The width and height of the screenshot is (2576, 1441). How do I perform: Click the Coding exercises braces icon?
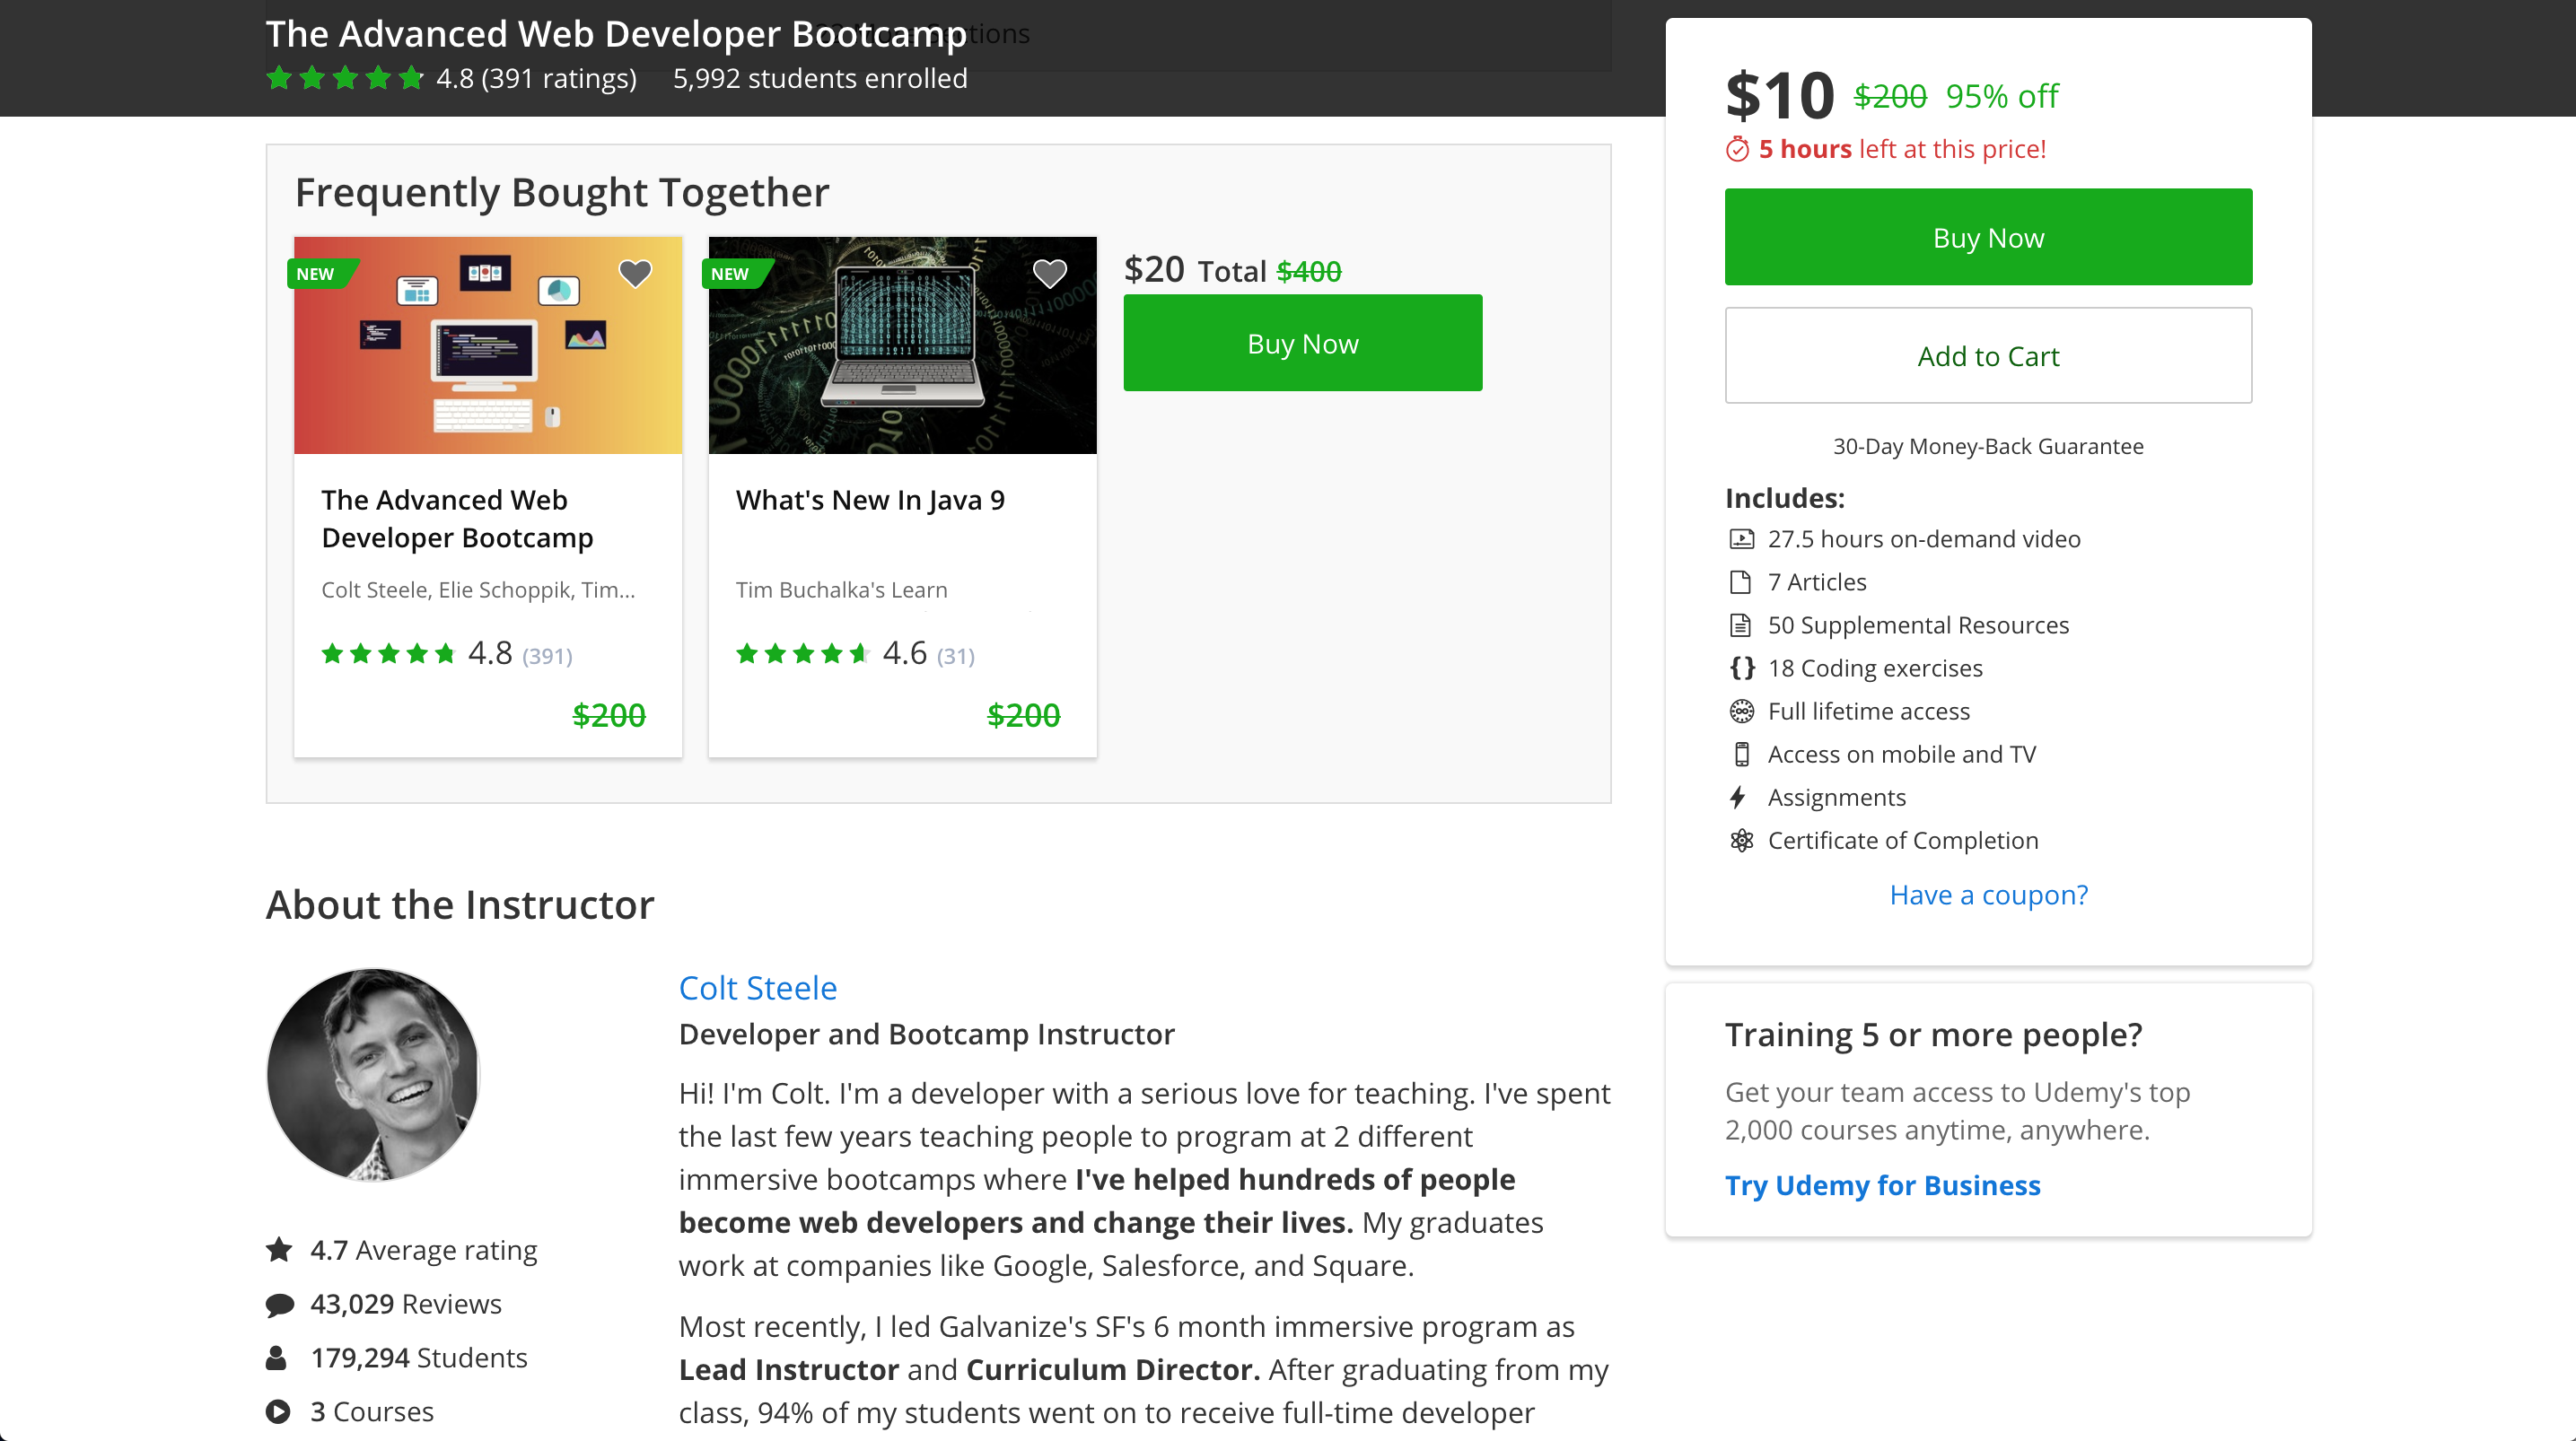point(1741,668)
